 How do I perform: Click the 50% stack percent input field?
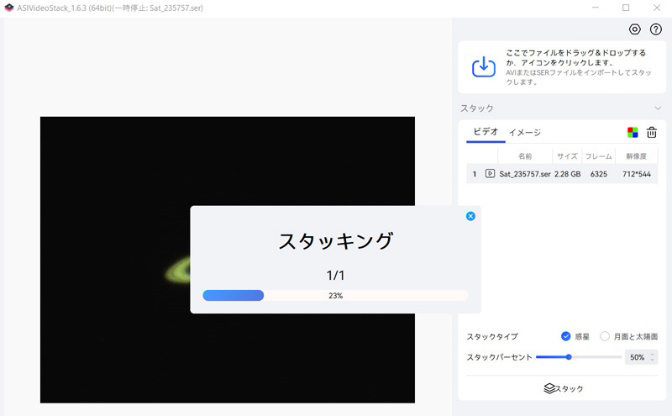(x=636, y=357)
